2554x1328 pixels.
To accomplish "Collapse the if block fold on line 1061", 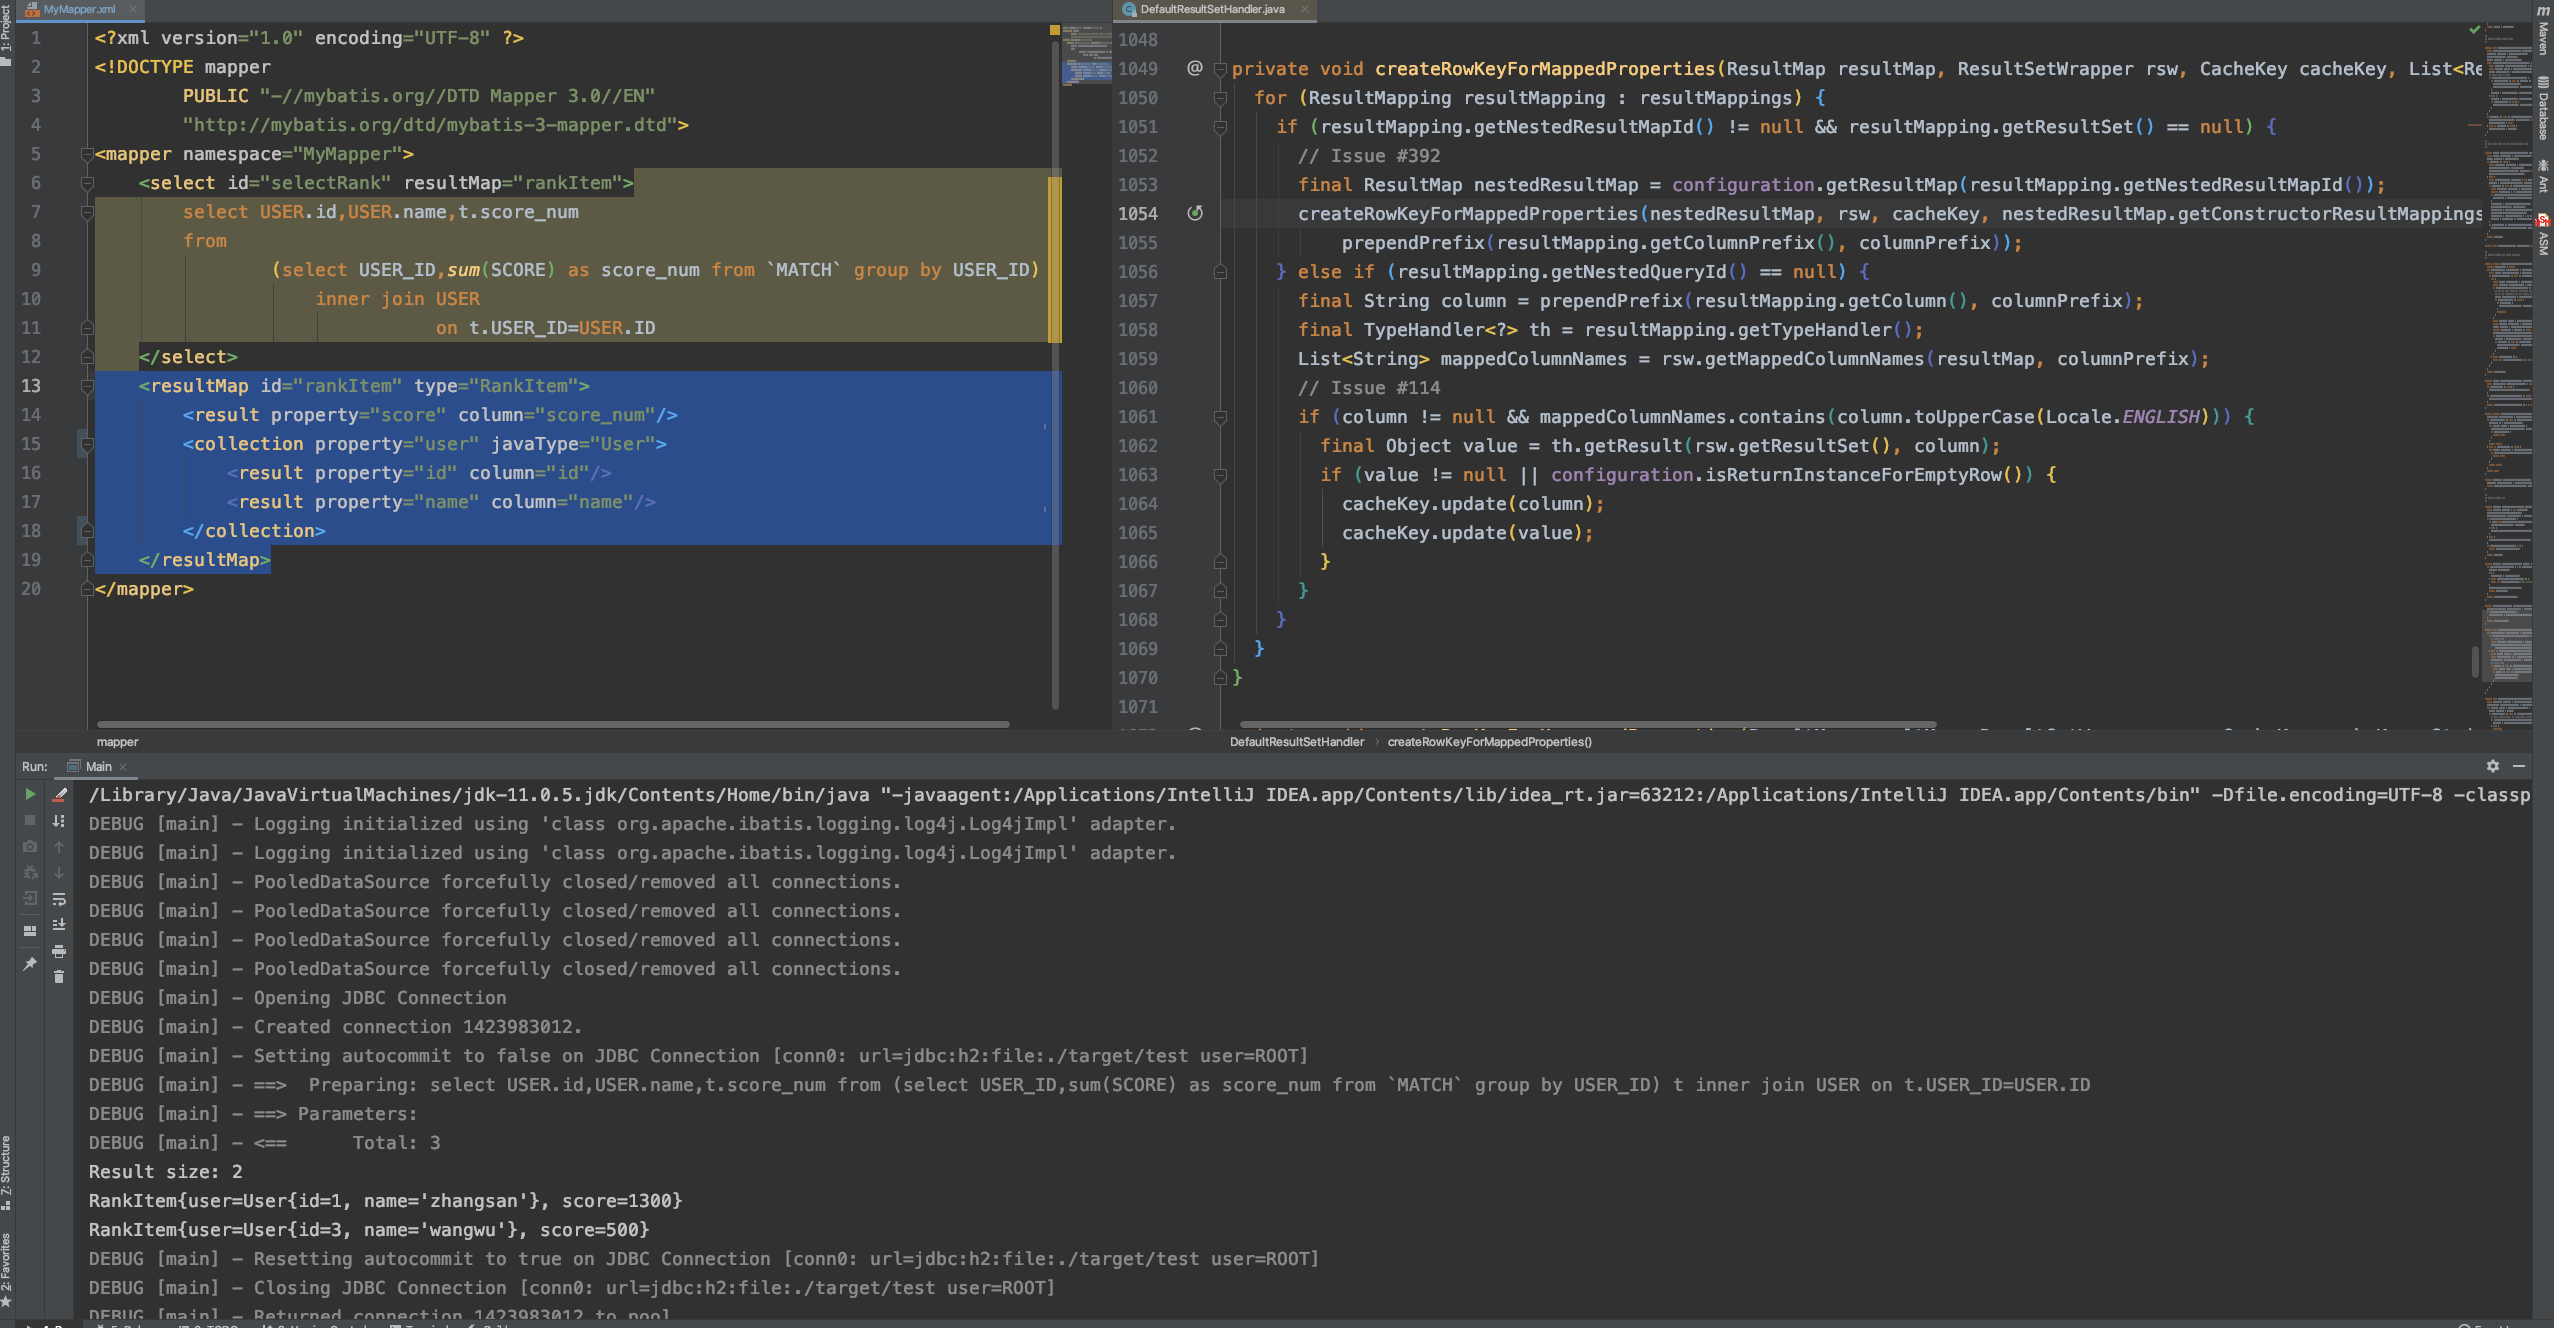I will pyautogui.click(x=1220, y=417).
